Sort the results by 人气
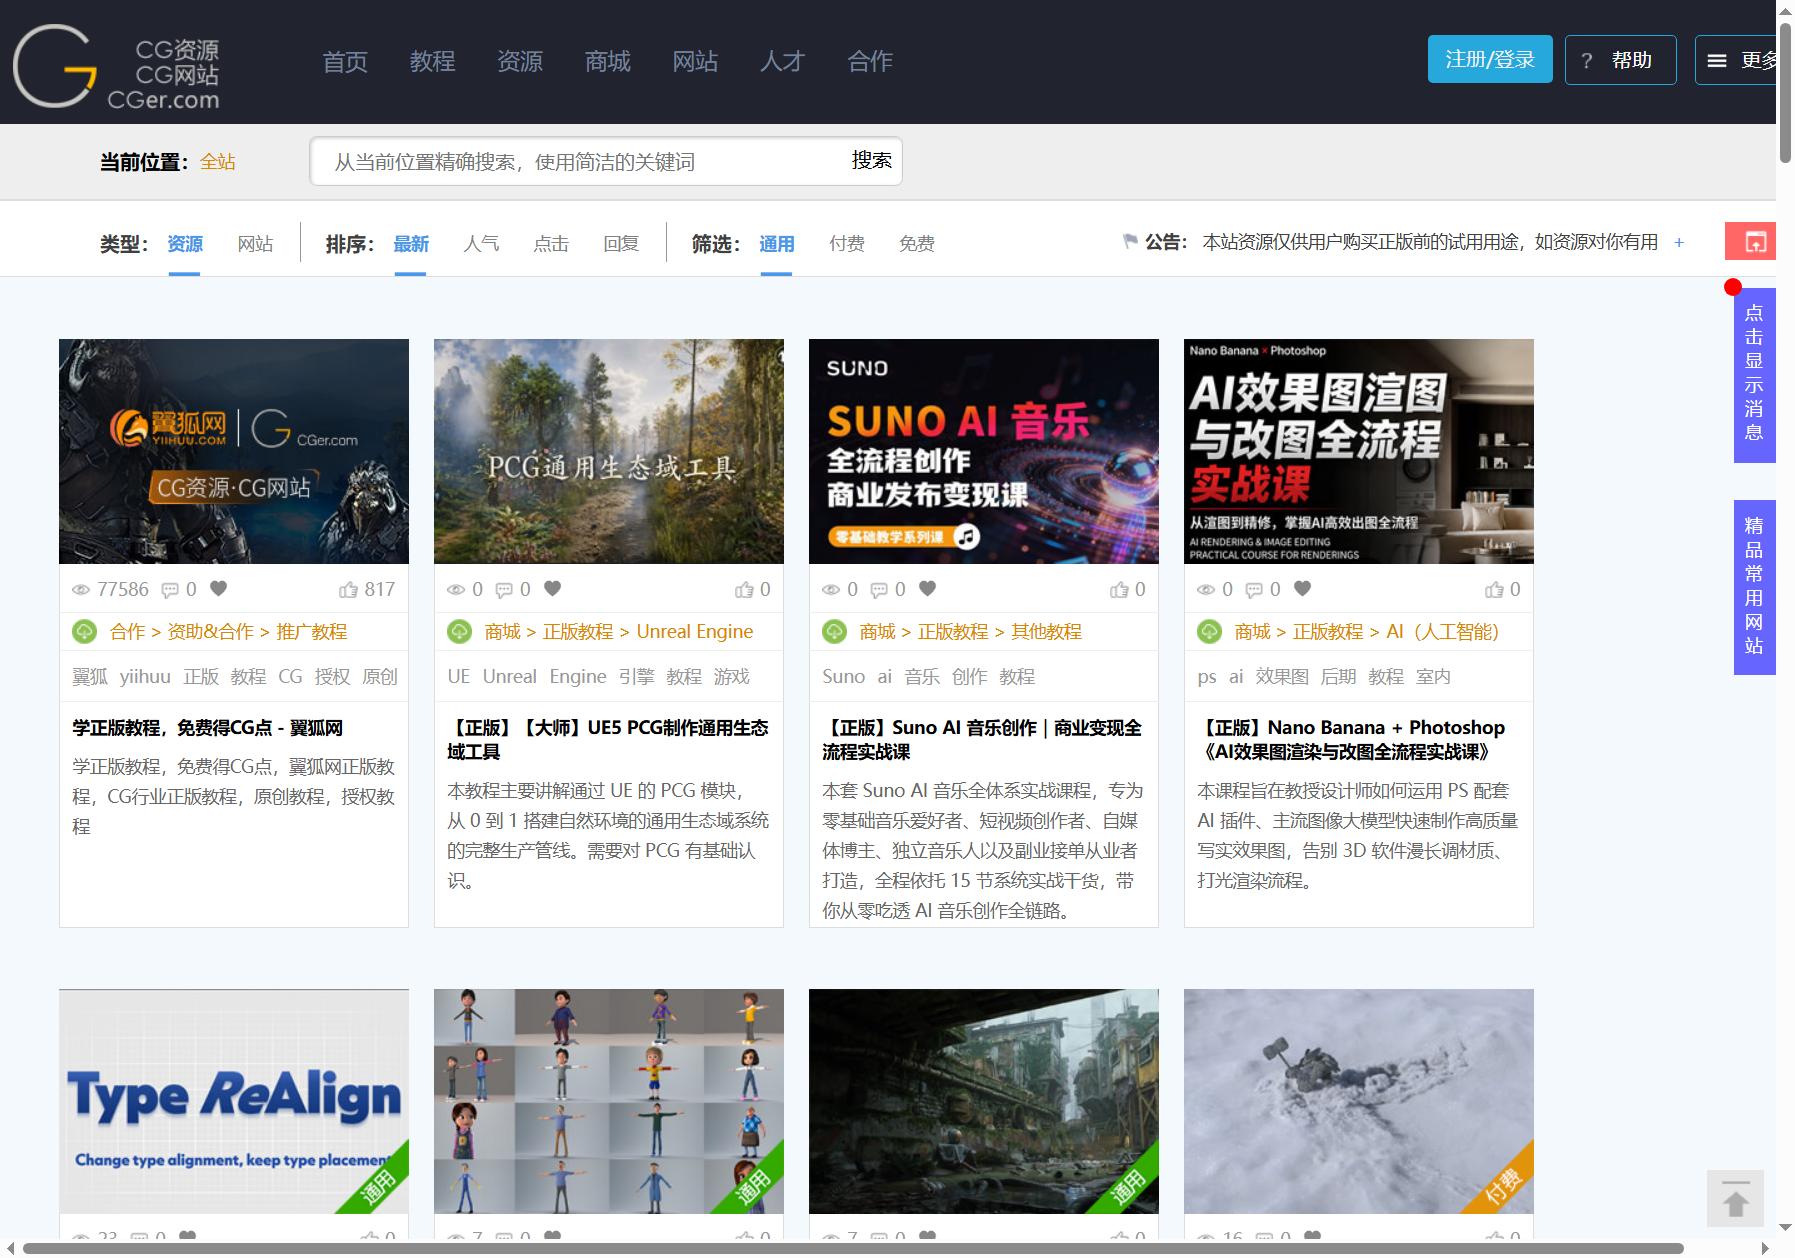Image resolution: width=1795 pixels, height=1258 pixels. (x=481, y=243)
